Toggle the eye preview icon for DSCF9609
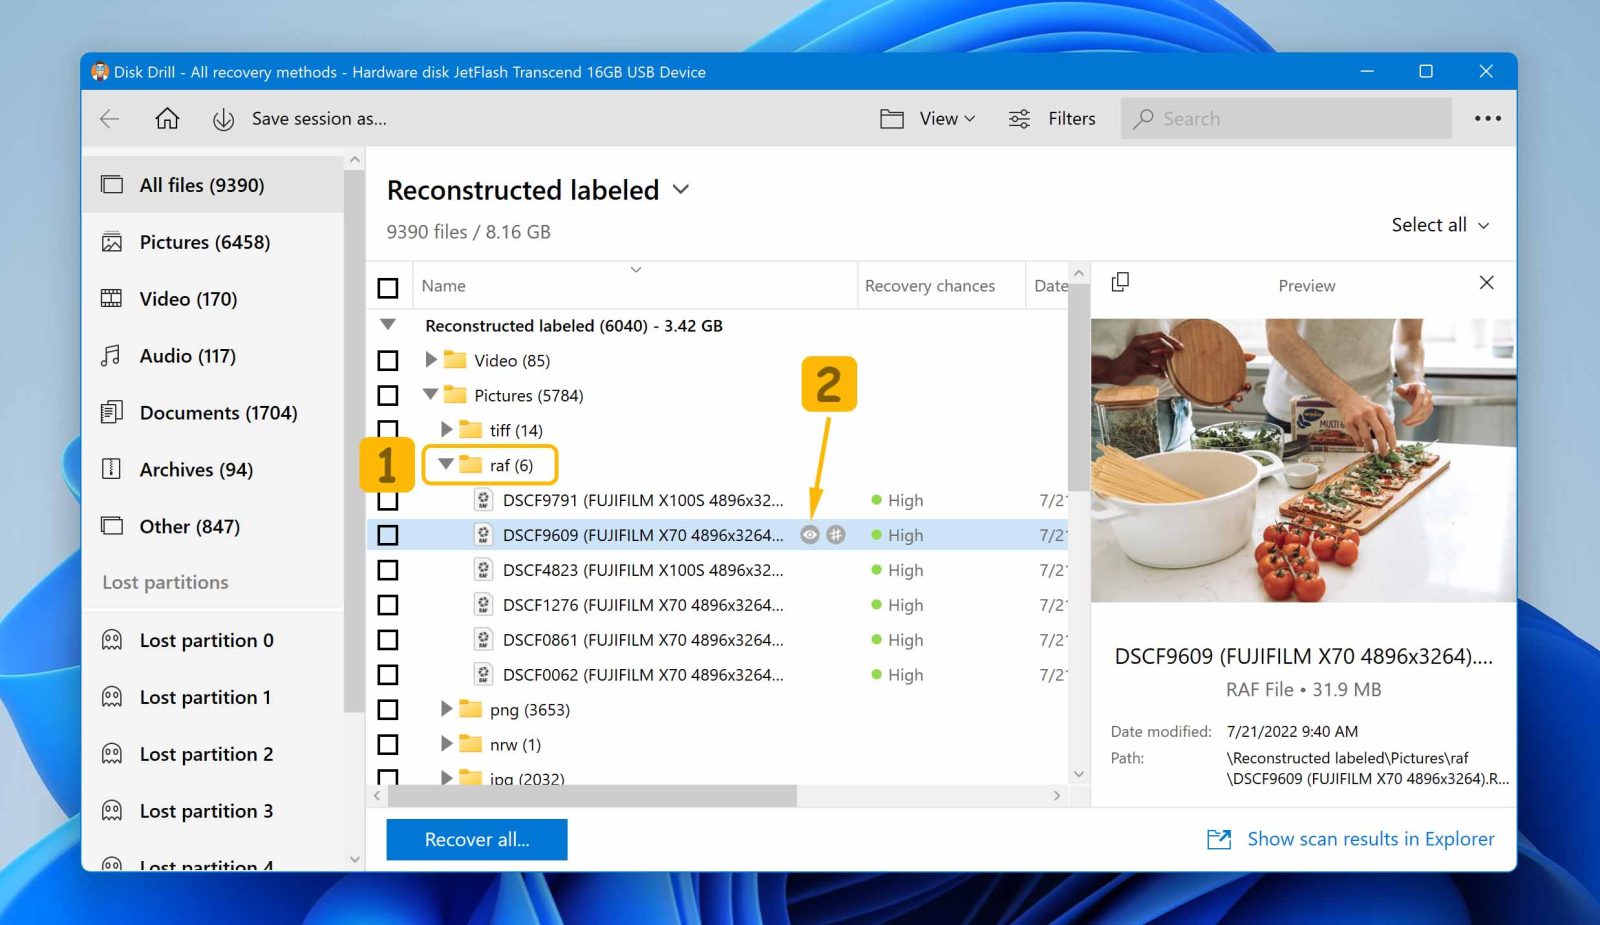1600x925 pixels. (x=810, y=534)
